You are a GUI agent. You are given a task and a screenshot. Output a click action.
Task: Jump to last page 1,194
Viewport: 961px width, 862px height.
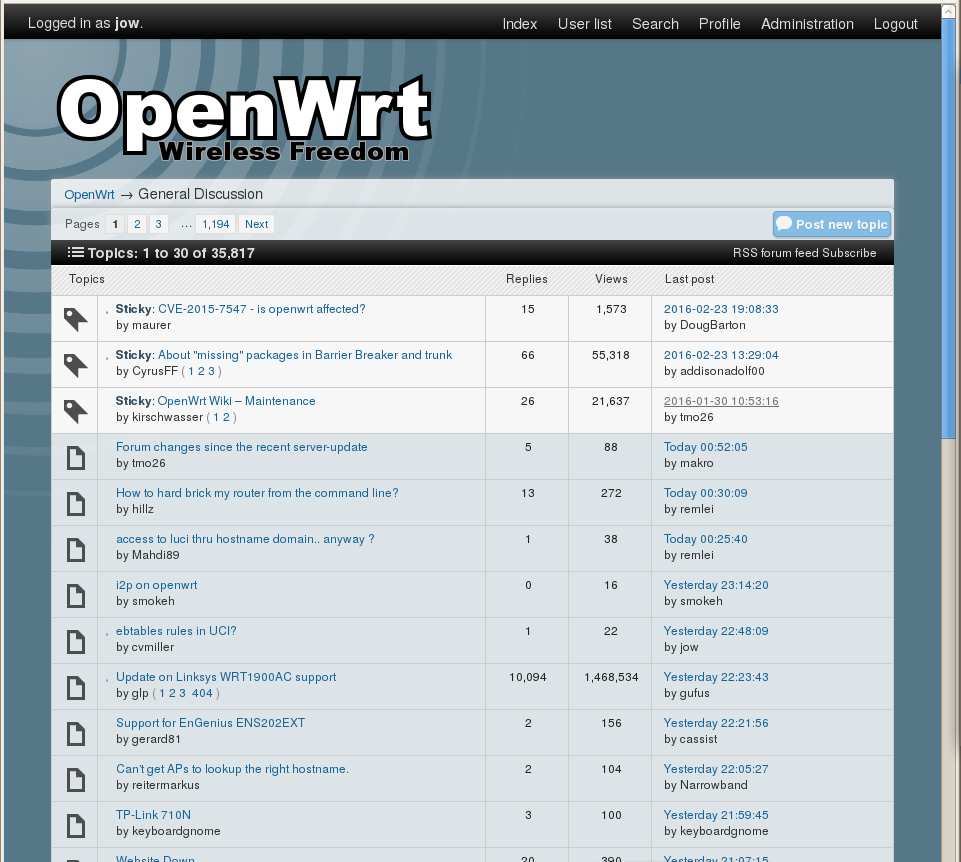[x=216, y=224]
